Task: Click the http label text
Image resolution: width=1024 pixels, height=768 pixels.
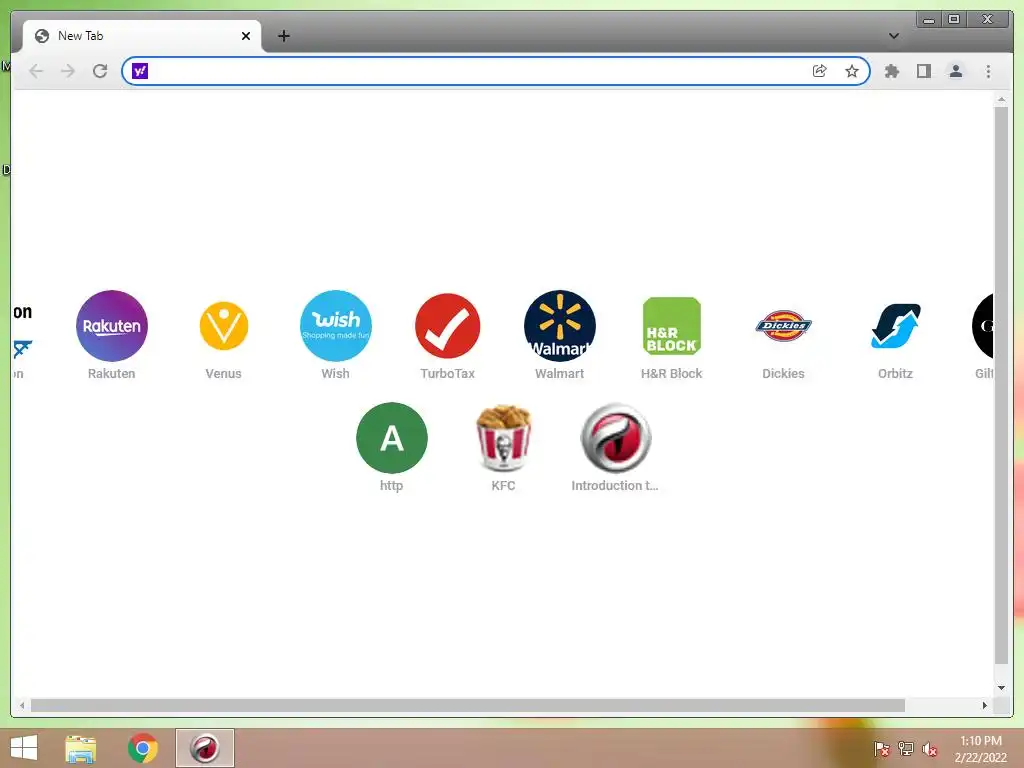Action: (392, 486)
